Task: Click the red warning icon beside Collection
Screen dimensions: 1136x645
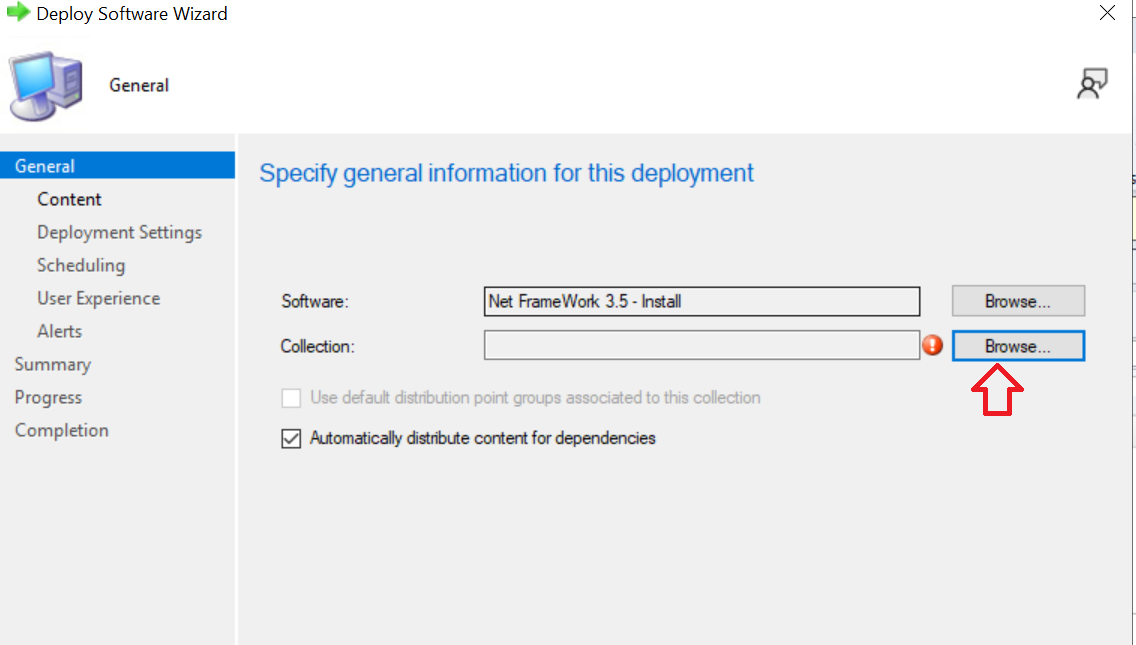Action: pos(932,345)
